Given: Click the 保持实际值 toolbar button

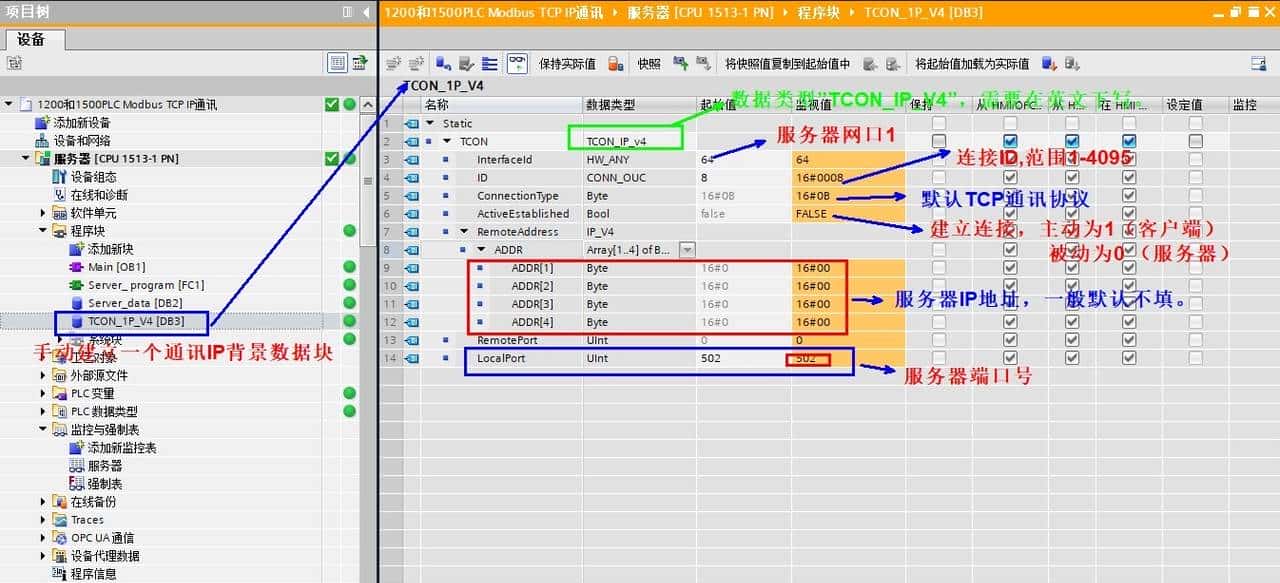Looking at the screenshot, I should (567, 63).
